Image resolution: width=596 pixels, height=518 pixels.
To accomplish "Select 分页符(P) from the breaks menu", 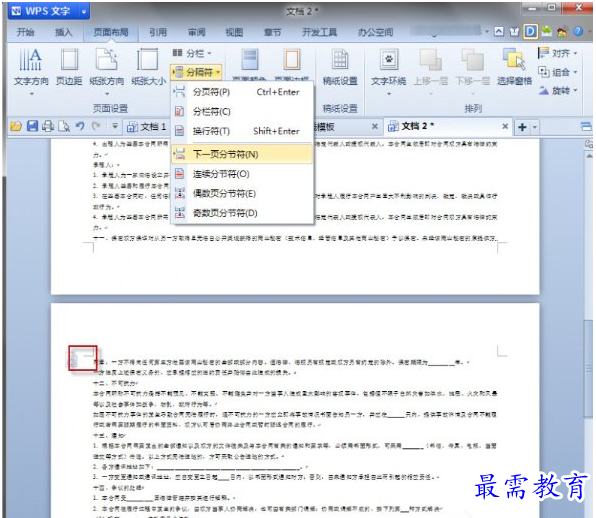I will coord(242,92).
